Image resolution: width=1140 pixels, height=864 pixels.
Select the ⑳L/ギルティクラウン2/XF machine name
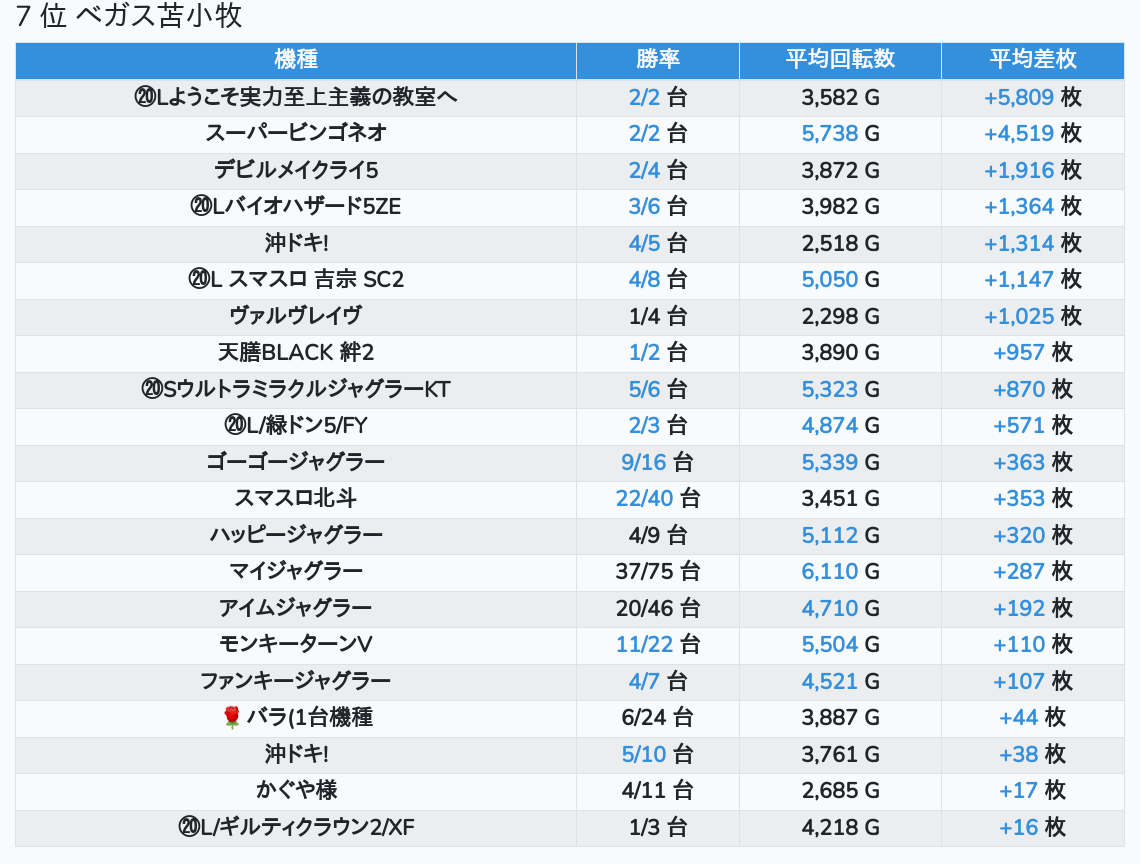point(296,828)
